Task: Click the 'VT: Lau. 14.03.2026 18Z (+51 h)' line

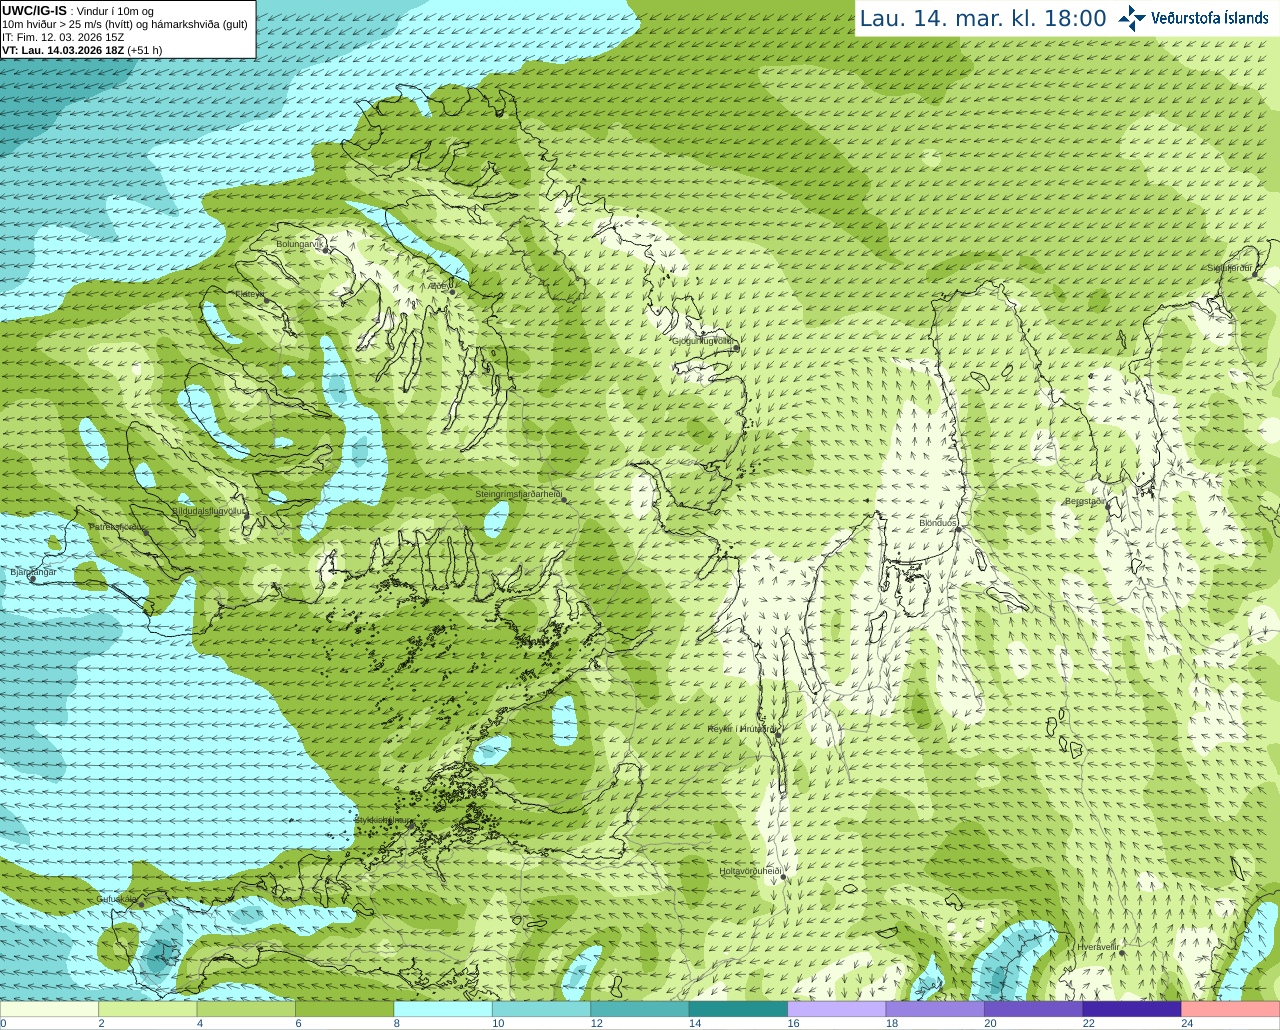Action: 82,50
